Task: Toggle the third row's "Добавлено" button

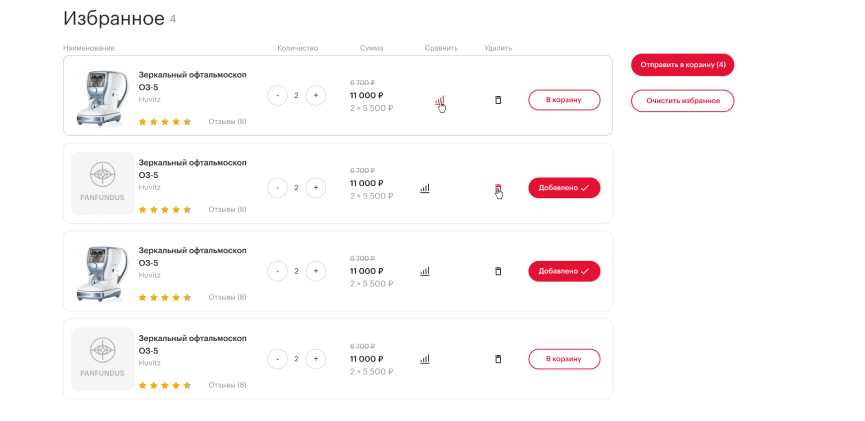Action: [564, 271]
